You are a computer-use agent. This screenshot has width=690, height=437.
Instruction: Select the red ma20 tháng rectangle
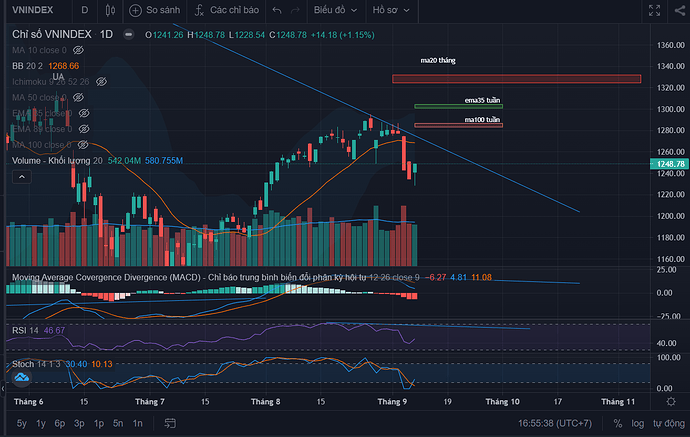tap(517, 79)
